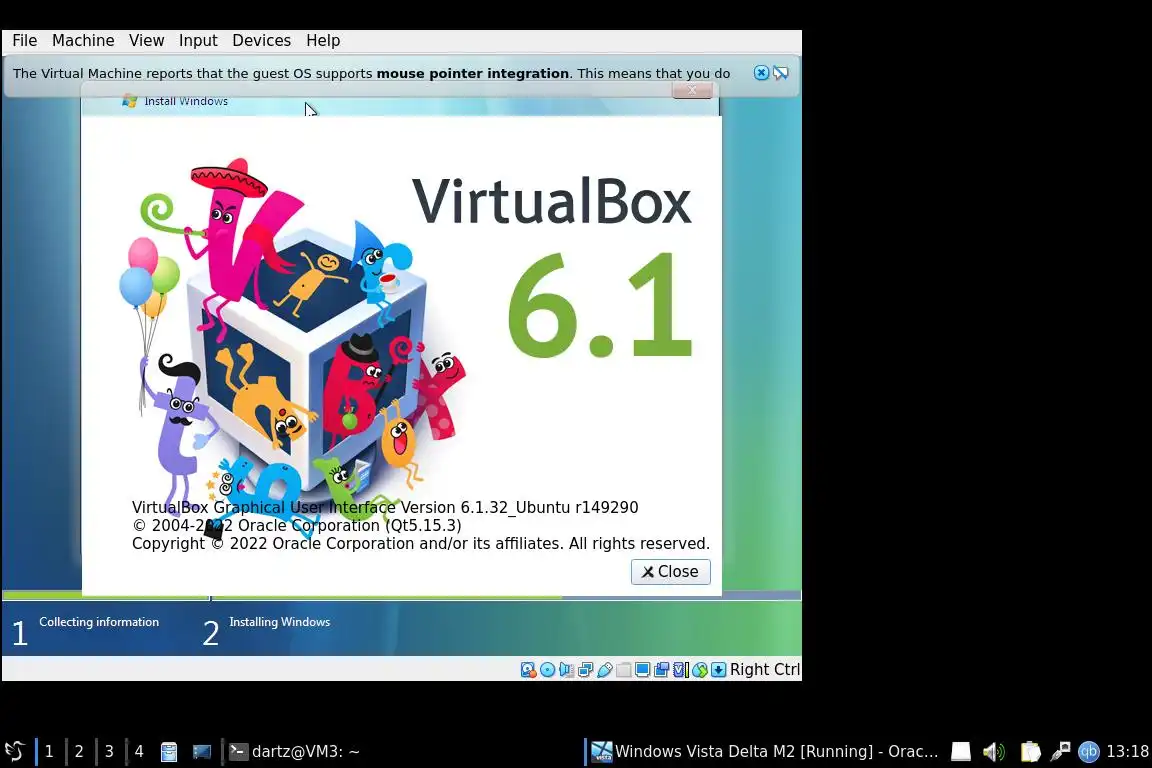Viewport: 1152px width, 768px height.
Task: Click the keyboard capture arrow icon
Action: [x=719, y=670]
